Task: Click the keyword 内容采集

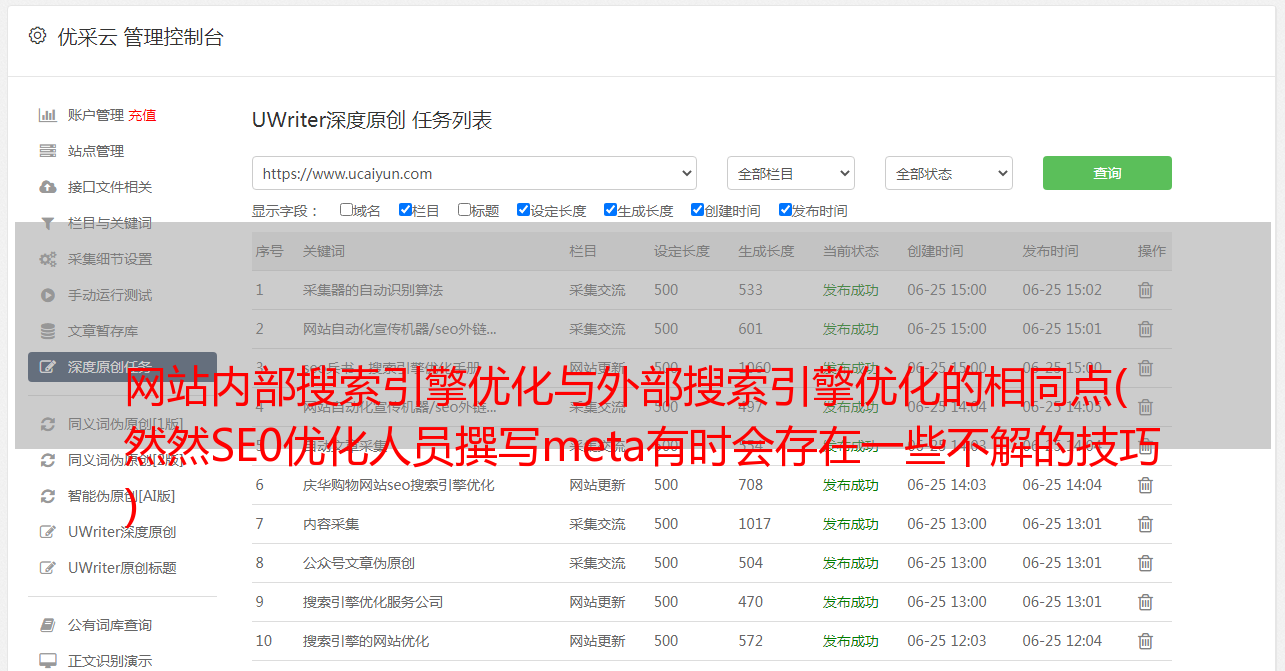Action: [x=331, y=524]
